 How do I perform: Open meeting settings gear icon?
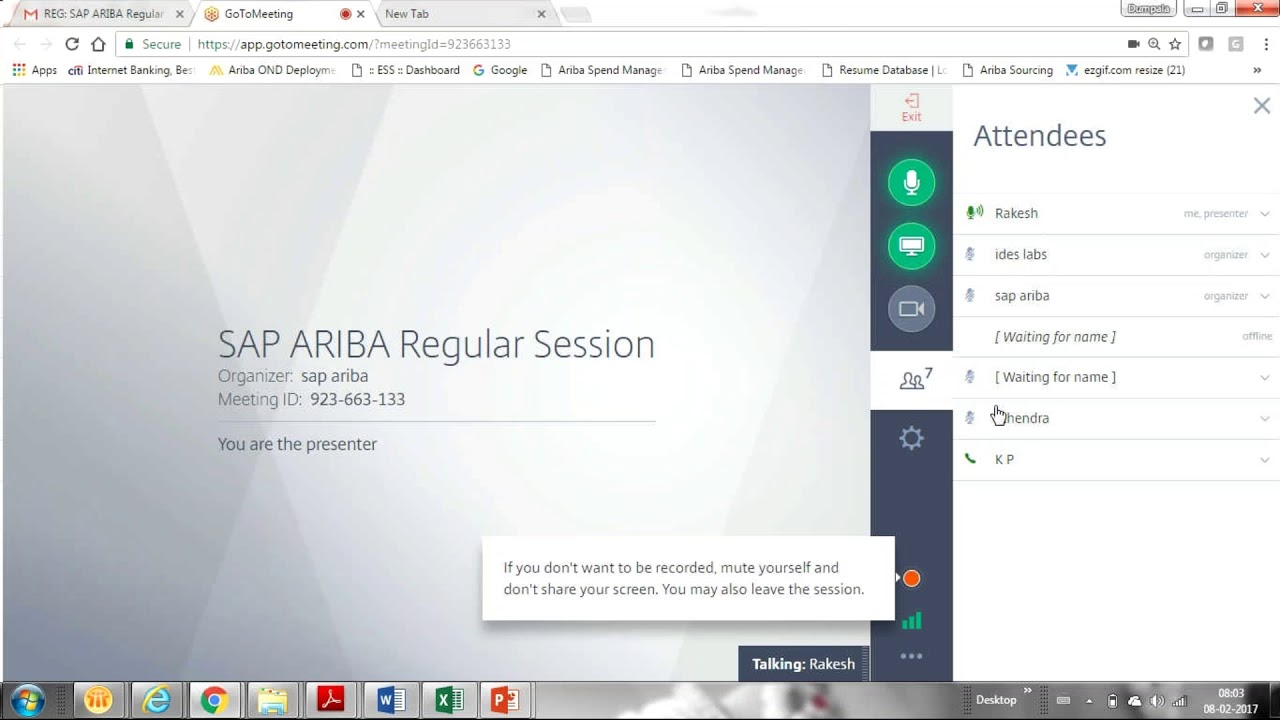(x=911, y=438)
